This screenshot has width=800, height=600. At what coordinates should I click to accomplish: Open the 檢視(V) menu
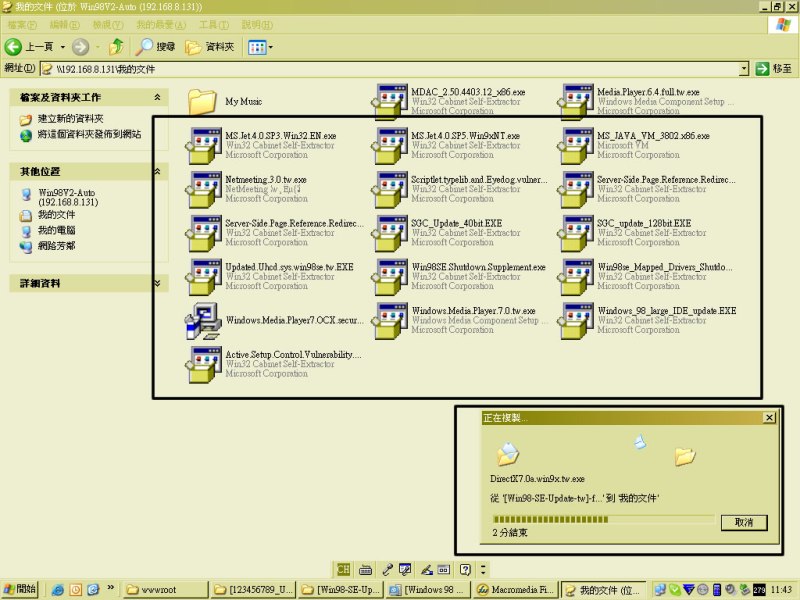[108, 24]
